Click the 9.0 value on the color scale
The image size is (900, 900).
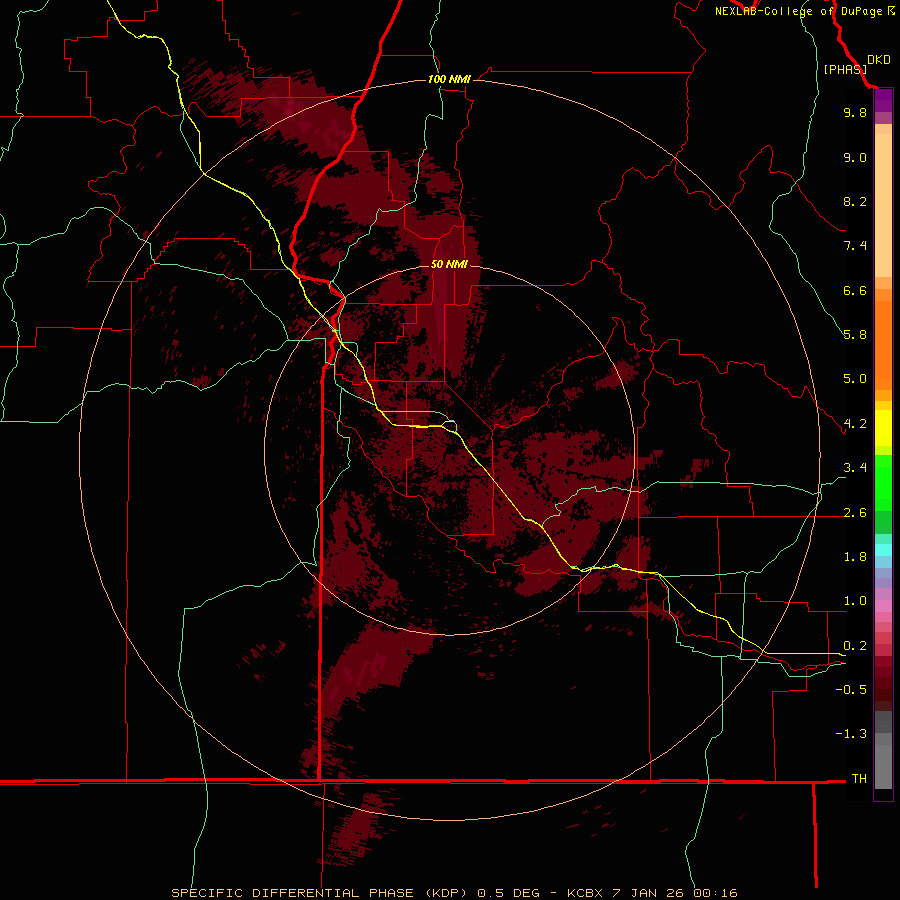[855, 157]
